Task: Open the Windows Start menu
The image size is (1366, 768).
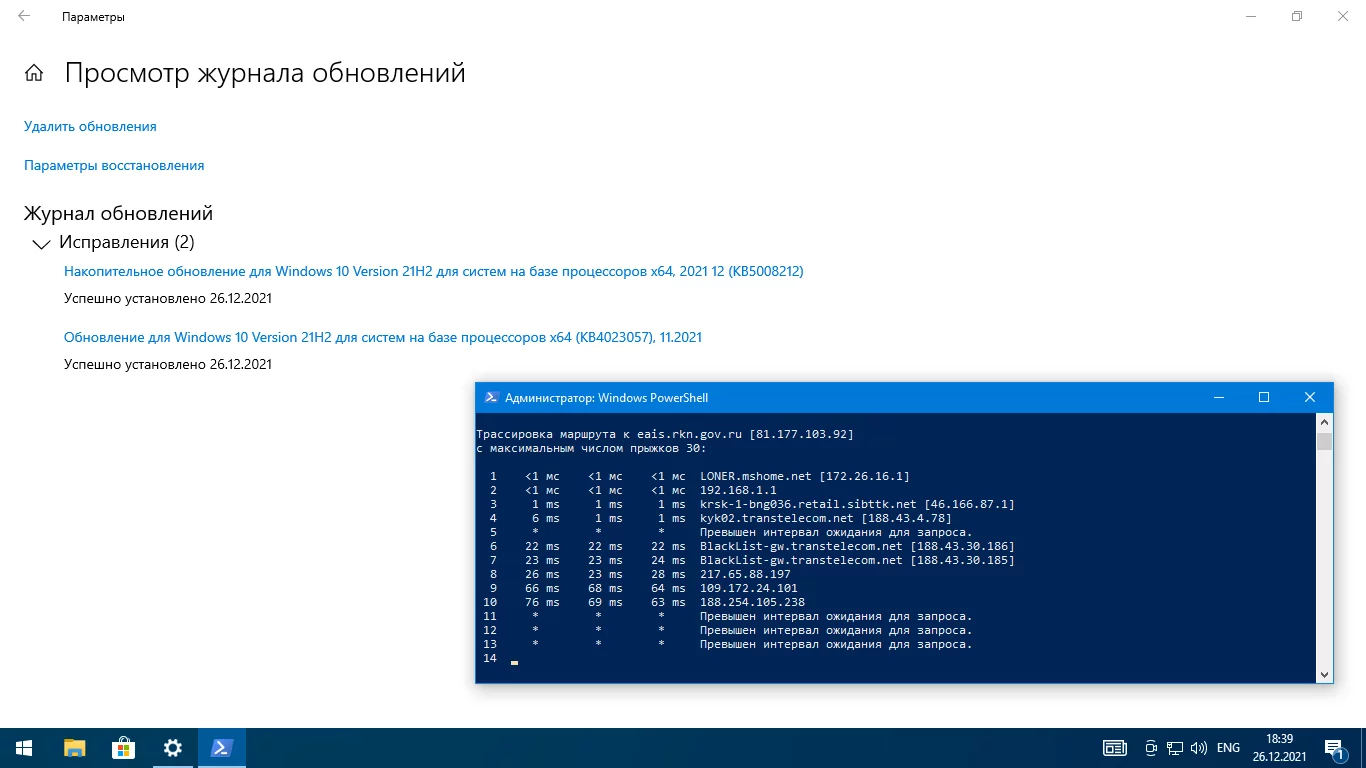Action: click(24, 748)
